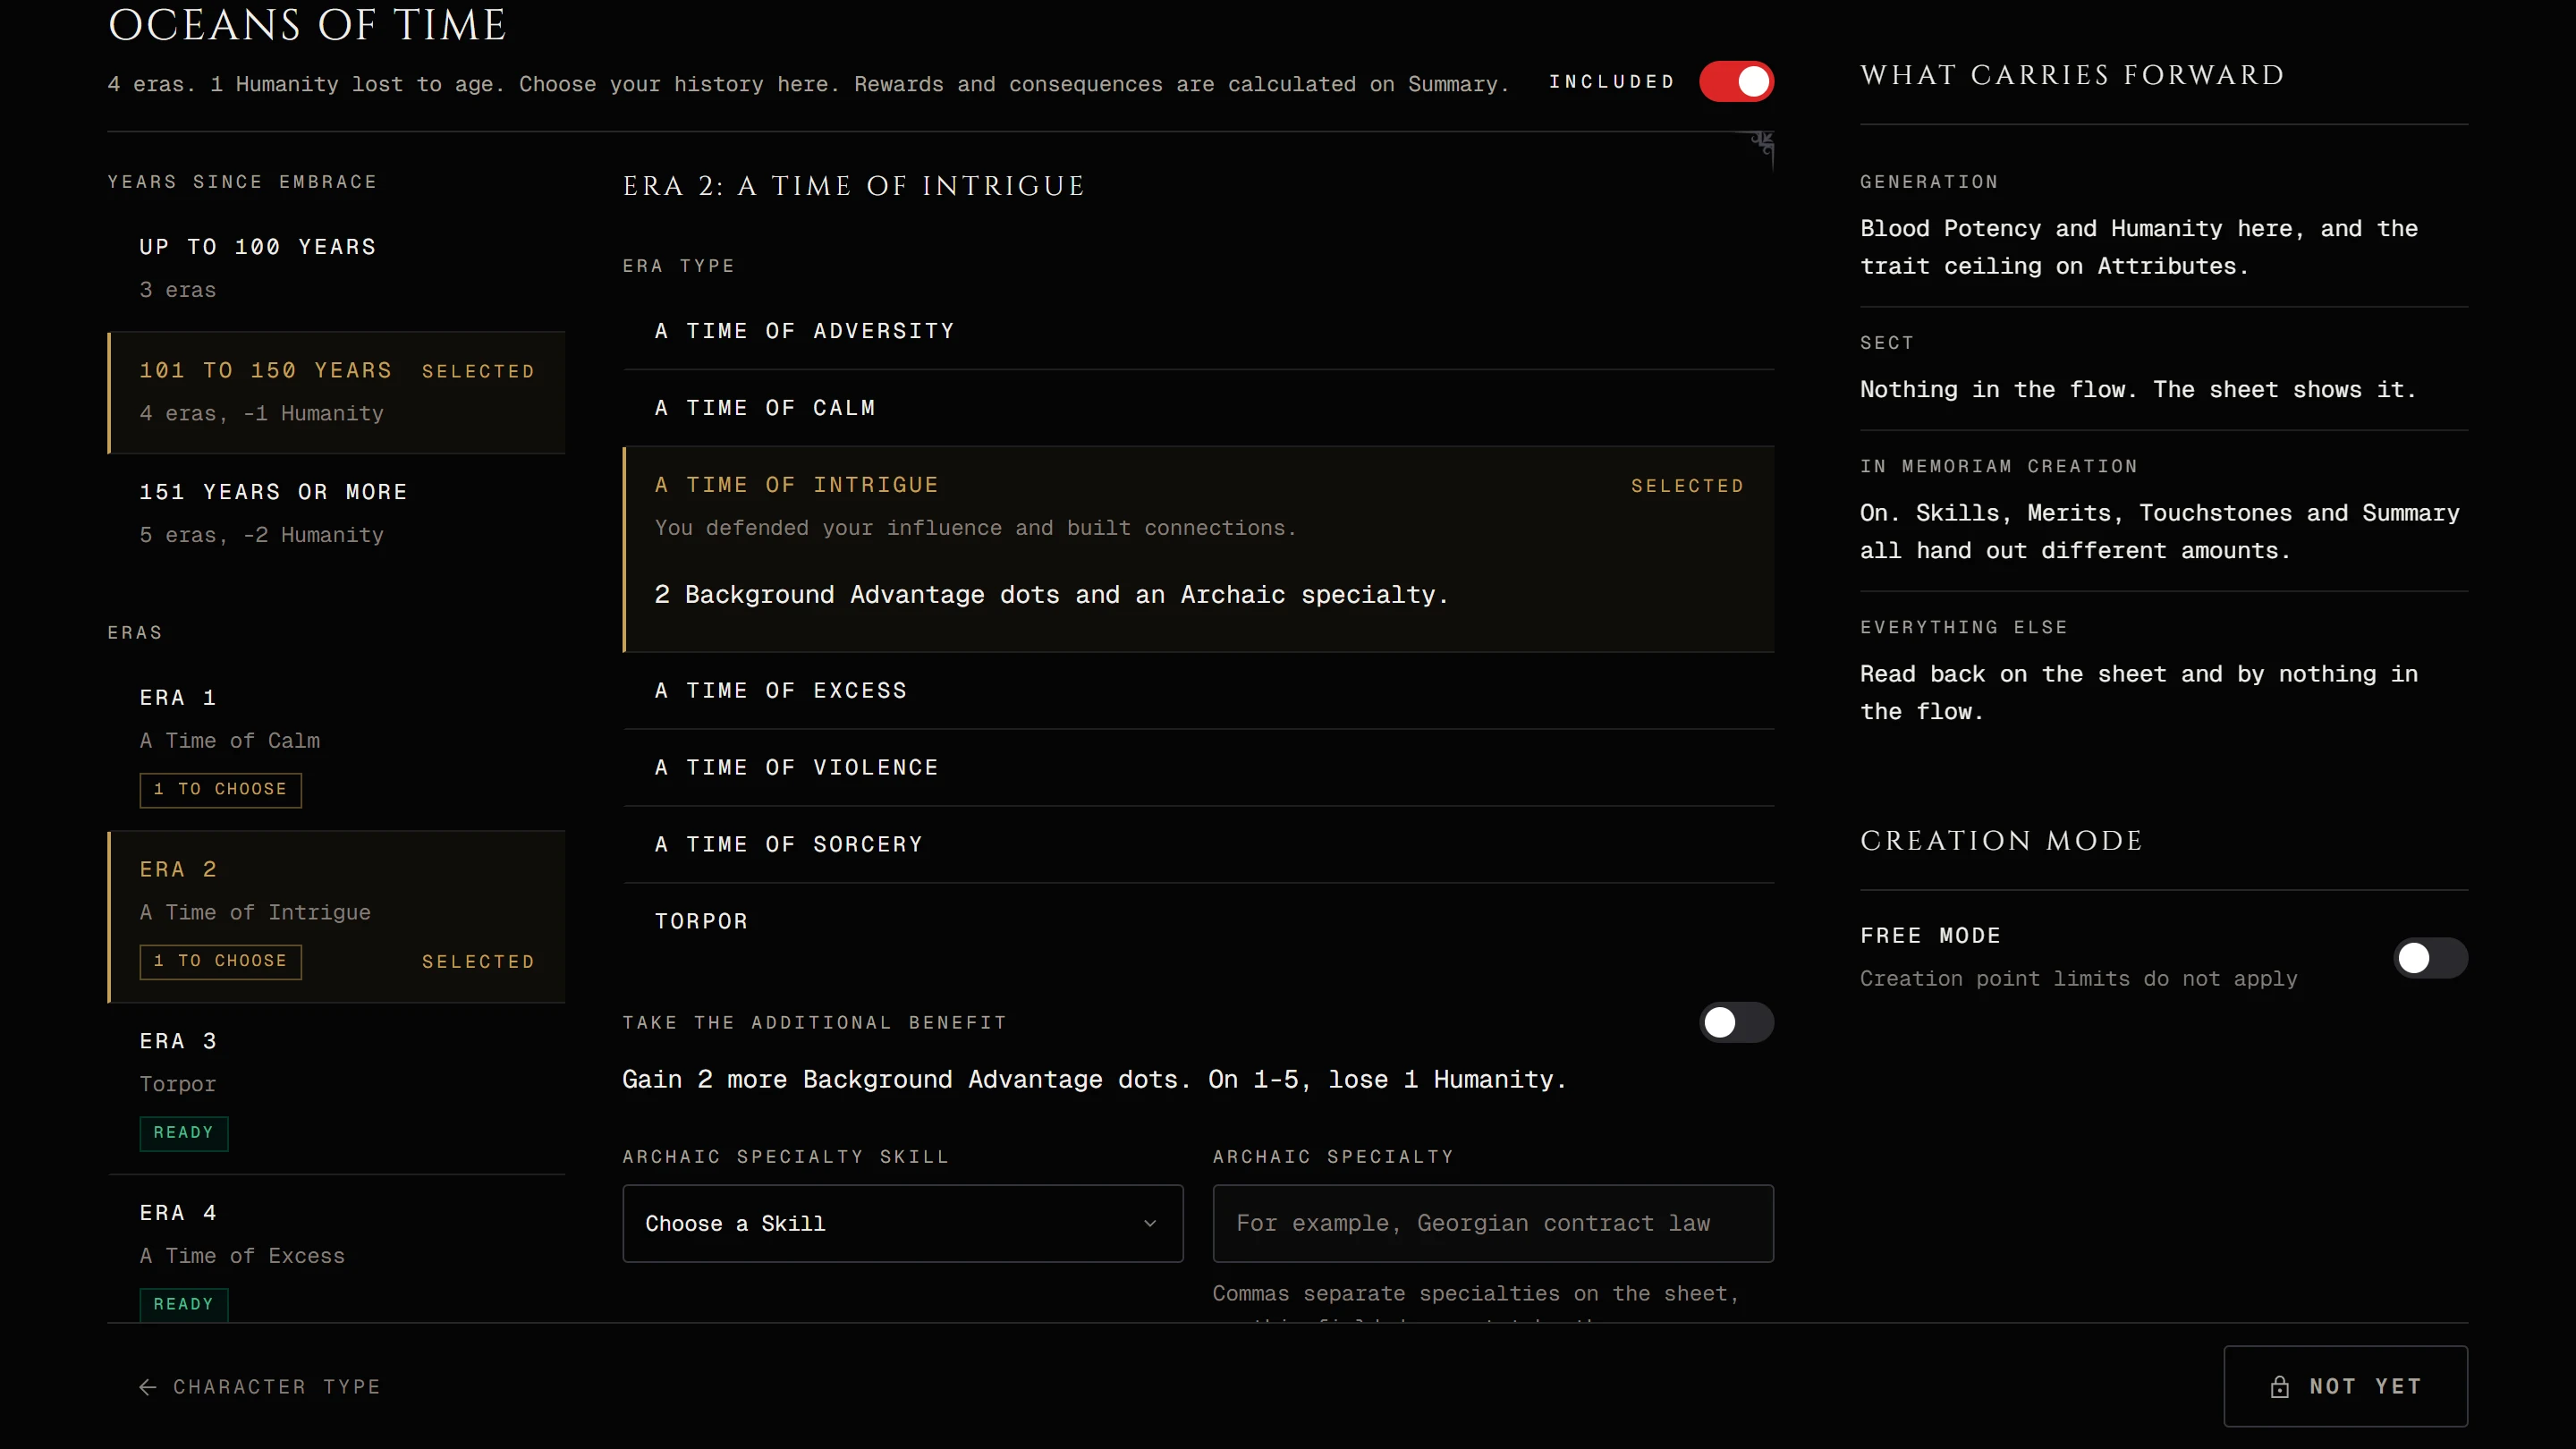Click '2 Background Advantage dots and an Archaic specialty'
Screen dimensions: 2576x1449
1051,595
